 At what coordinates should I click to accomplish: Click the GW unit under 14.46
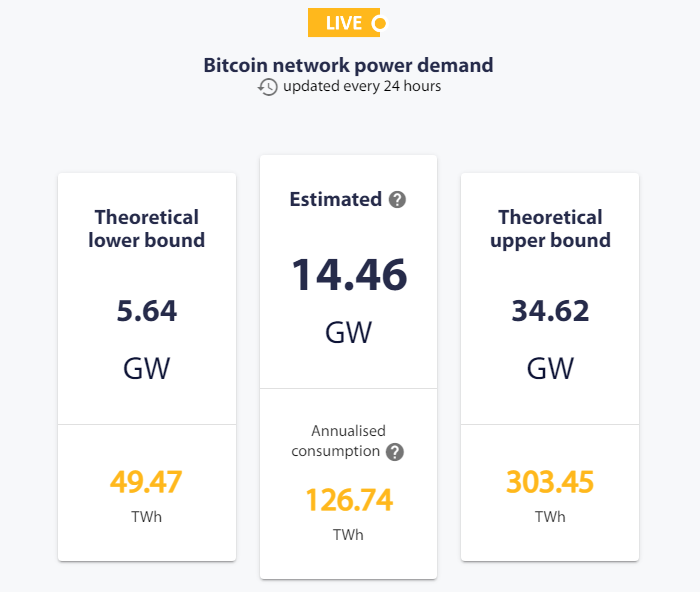(348, 332)
